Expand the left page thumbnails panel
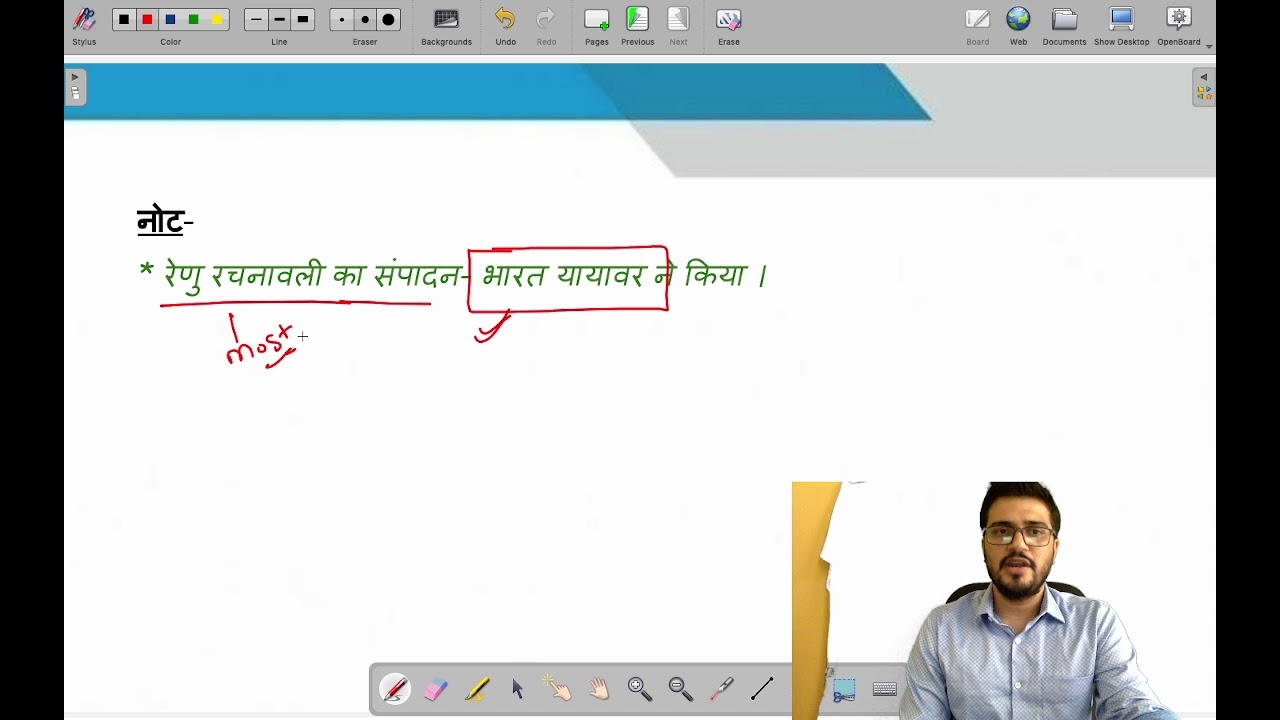Viewport: 1280px width, 720px height. (x=75, y=87)
